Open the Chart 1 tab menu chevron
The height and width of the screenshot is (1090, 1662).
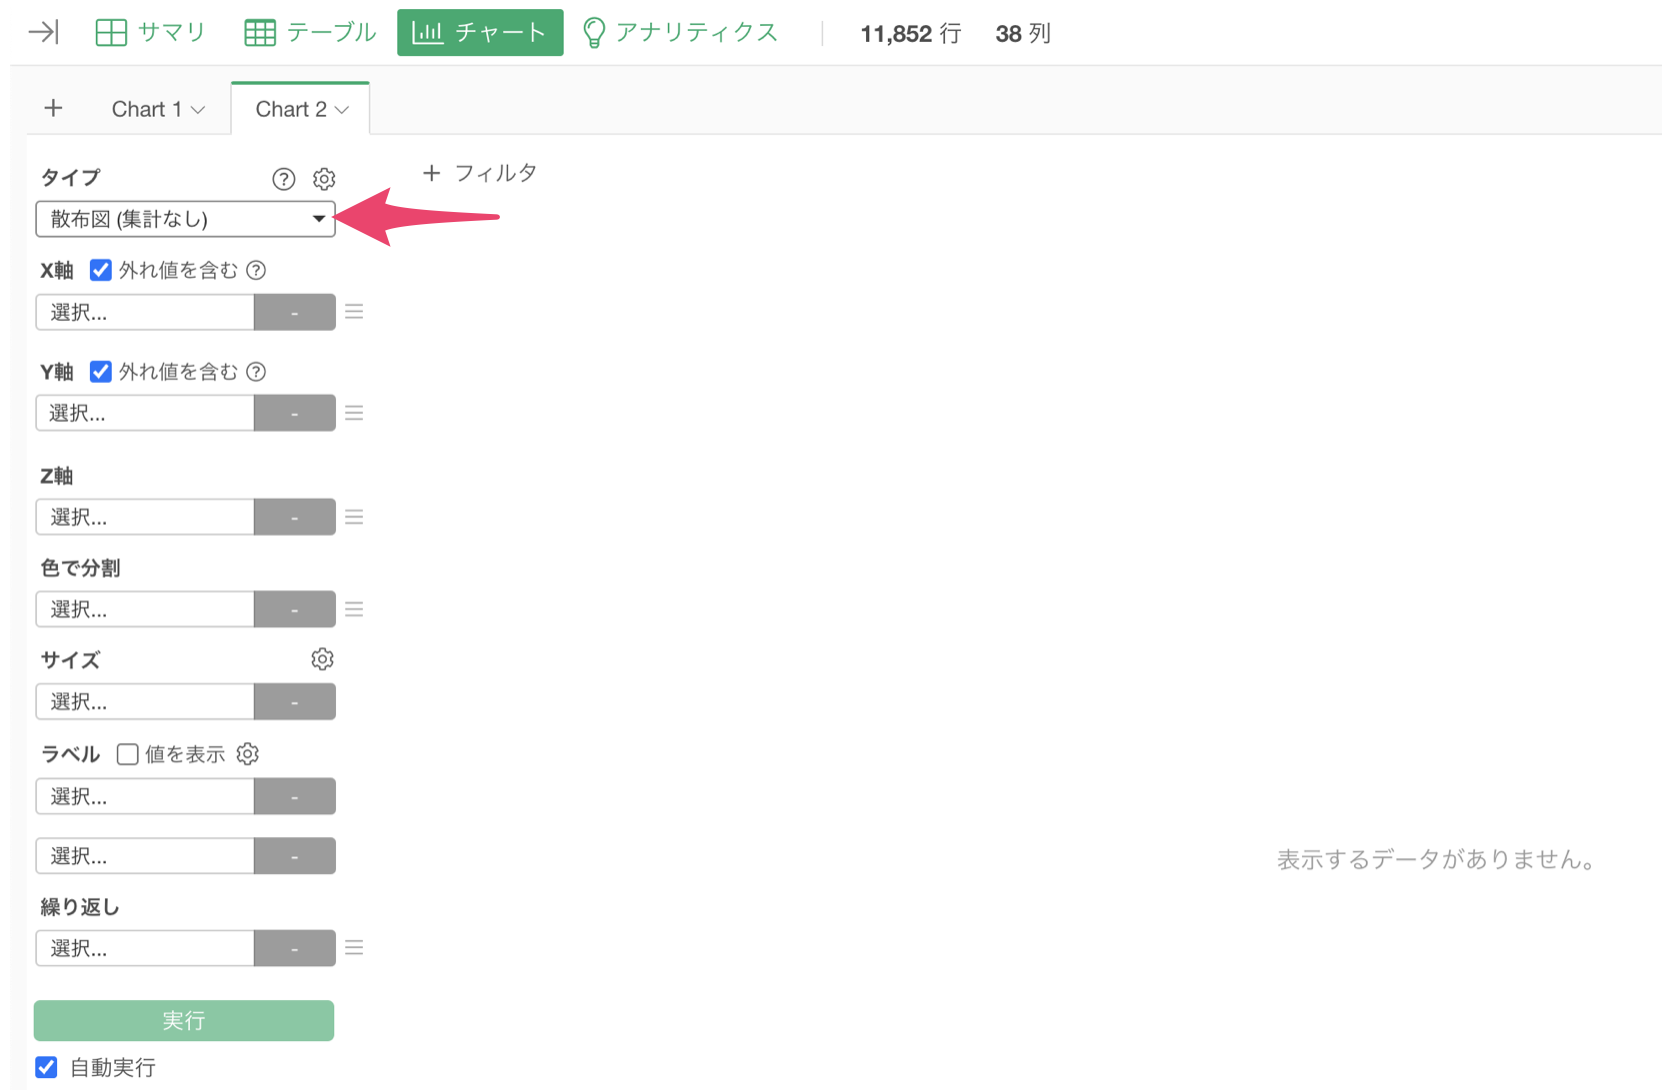(x=198, y=110)
